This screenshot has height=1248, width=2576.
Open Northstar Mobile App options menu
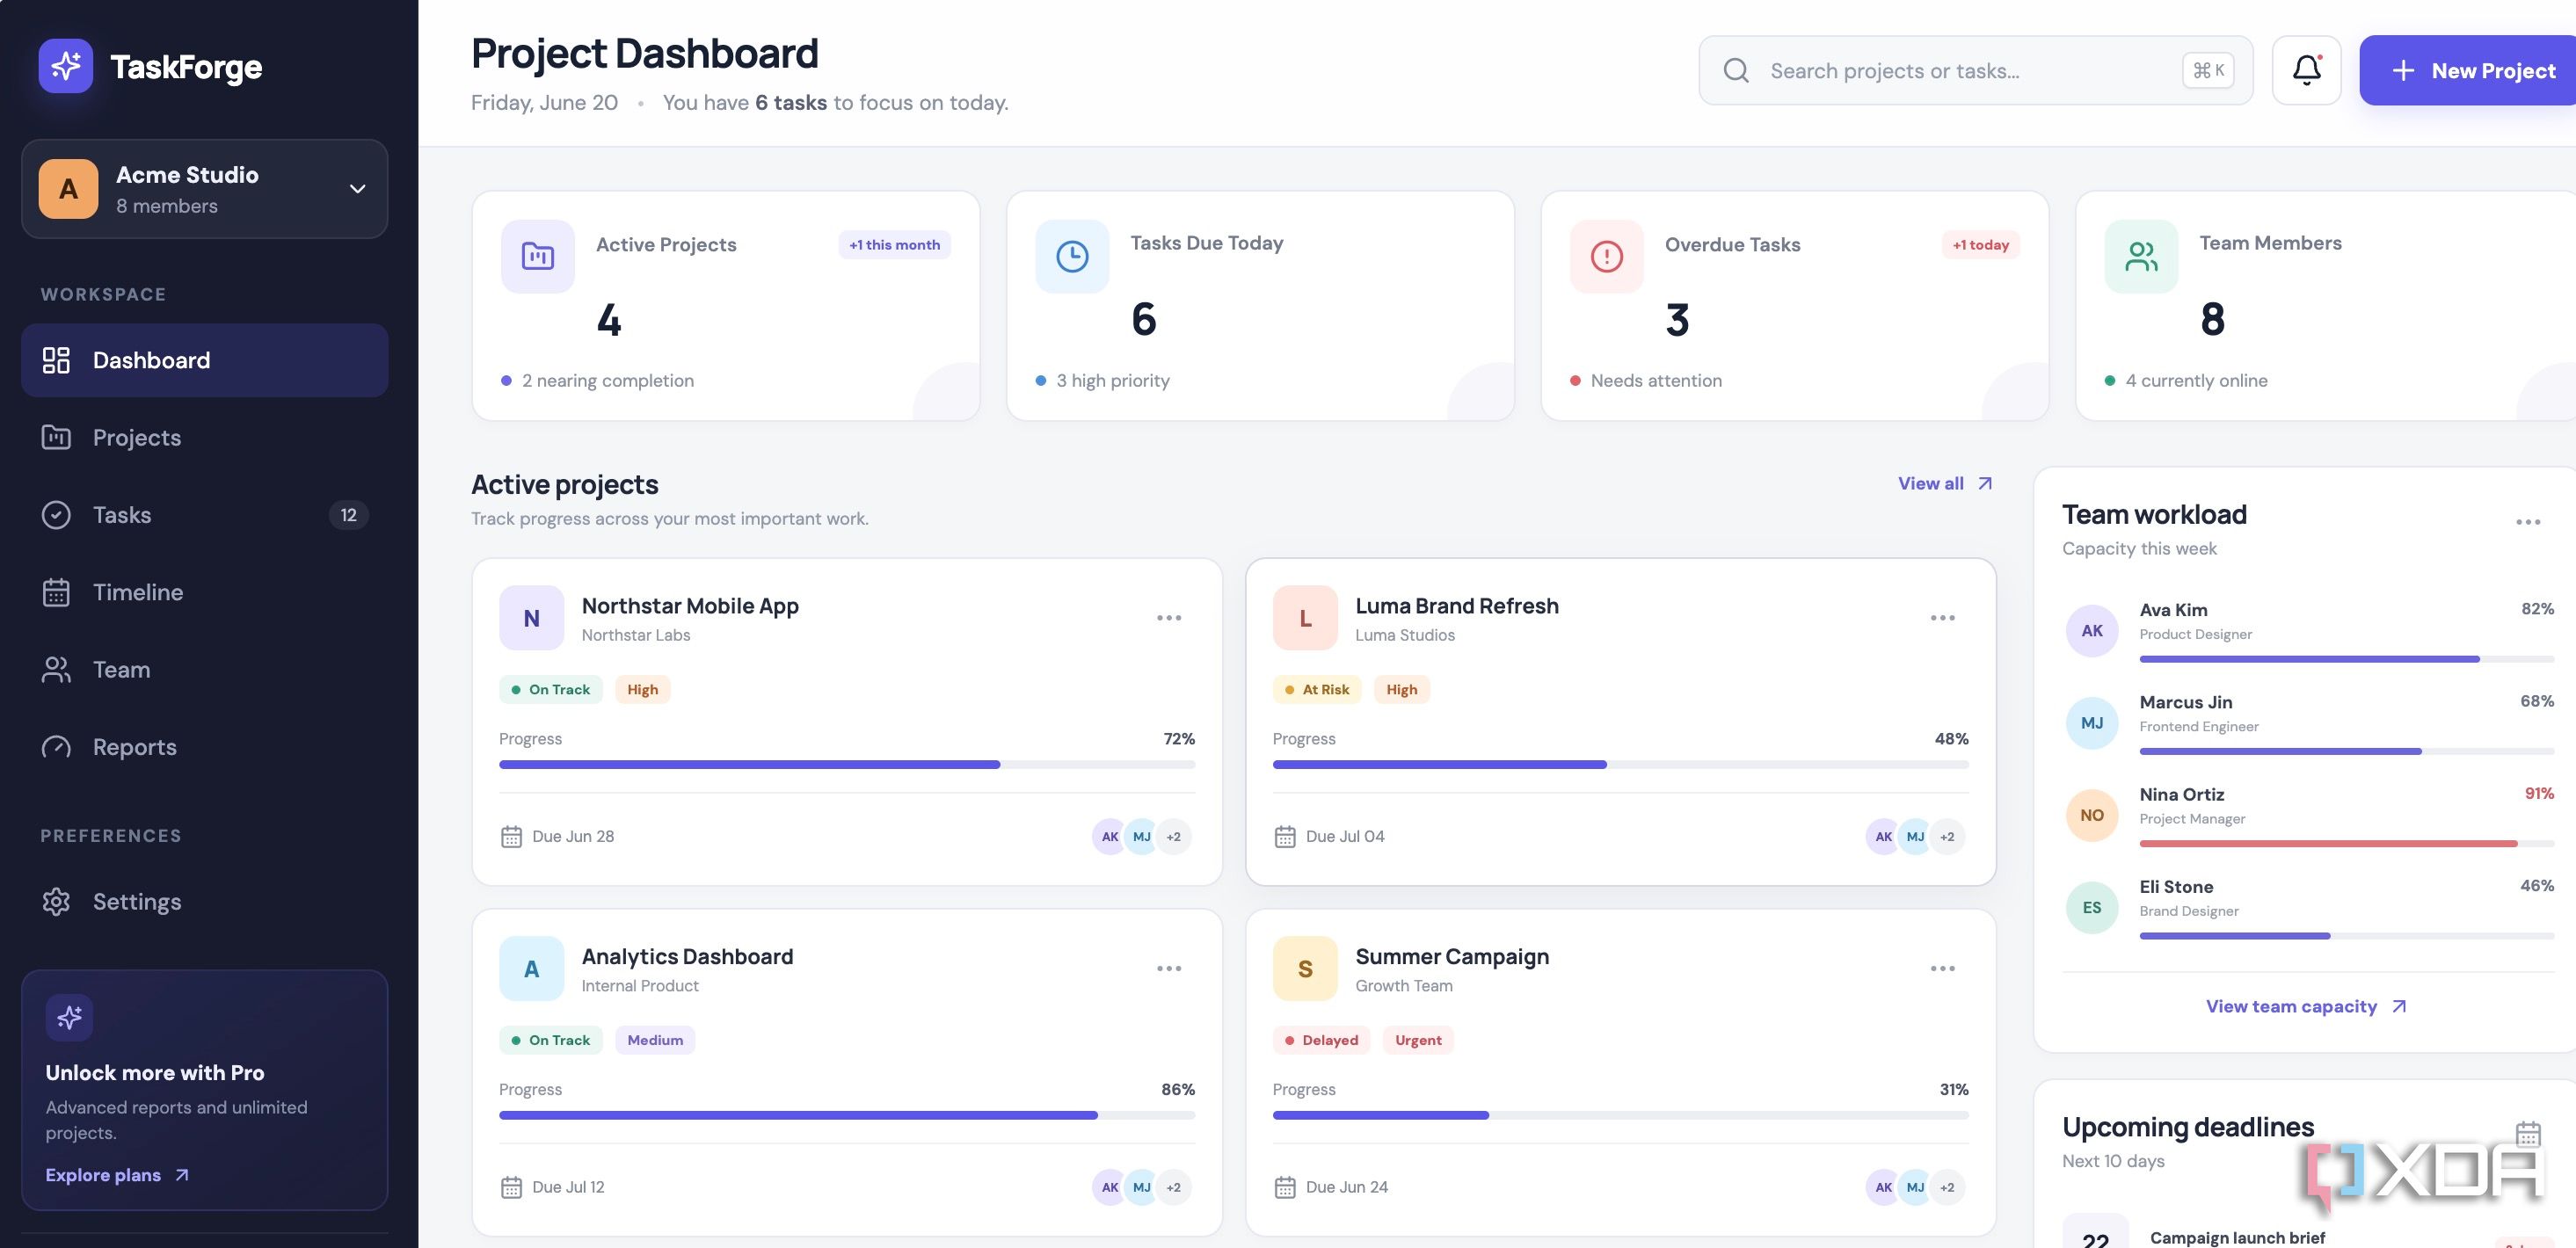(x=1169, y=618)
